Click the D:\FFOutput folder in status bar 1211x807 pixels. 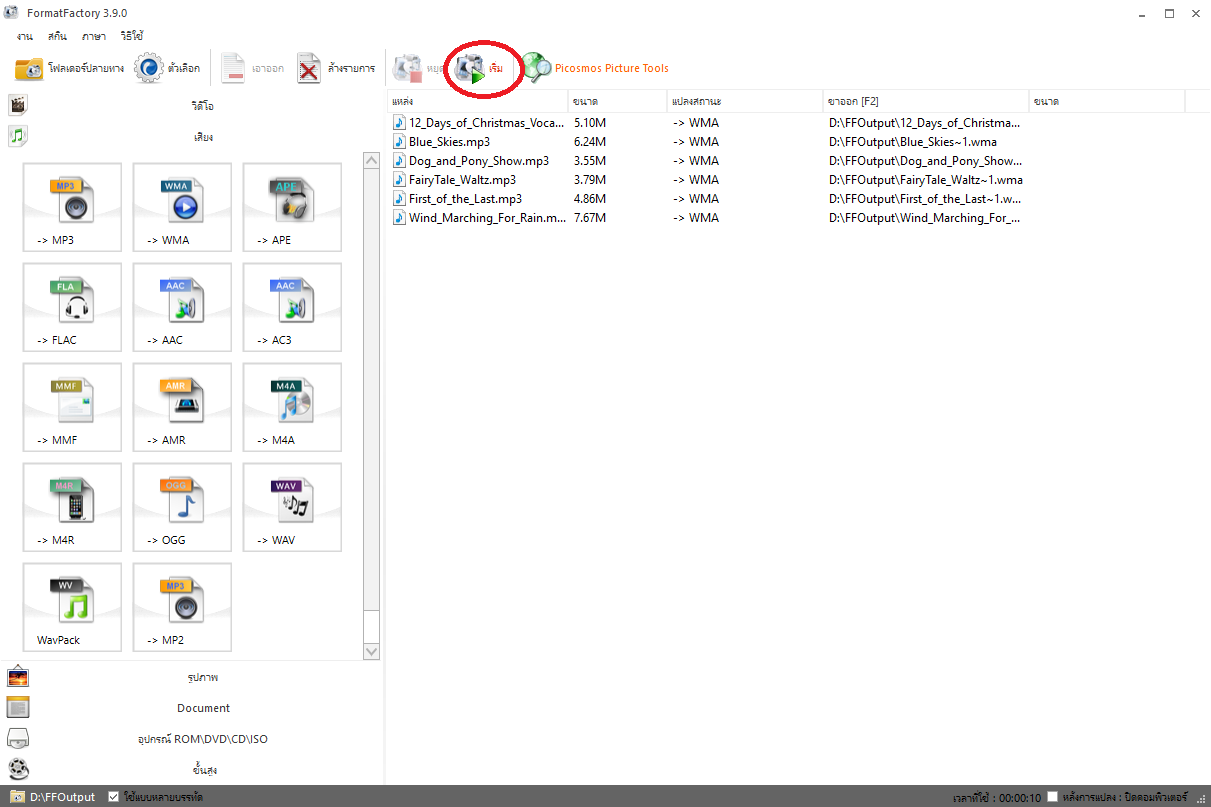coord(52,797)
